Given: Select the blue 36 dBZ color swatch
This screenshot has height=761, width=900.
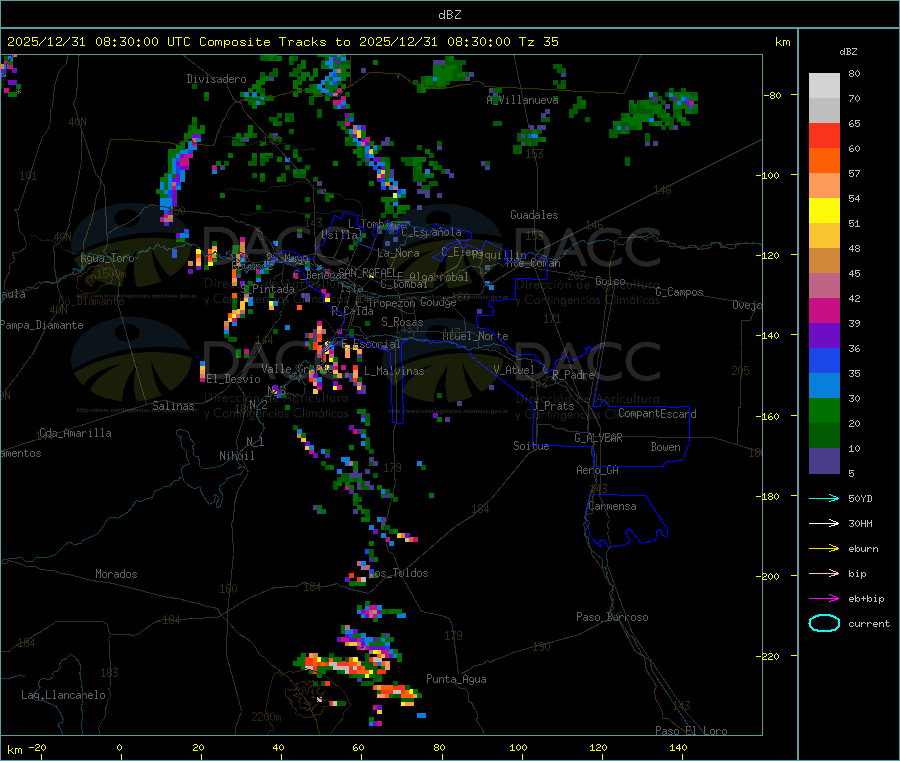Looking at the screenshot, I should pyautogui.click(x=824, y=360).
